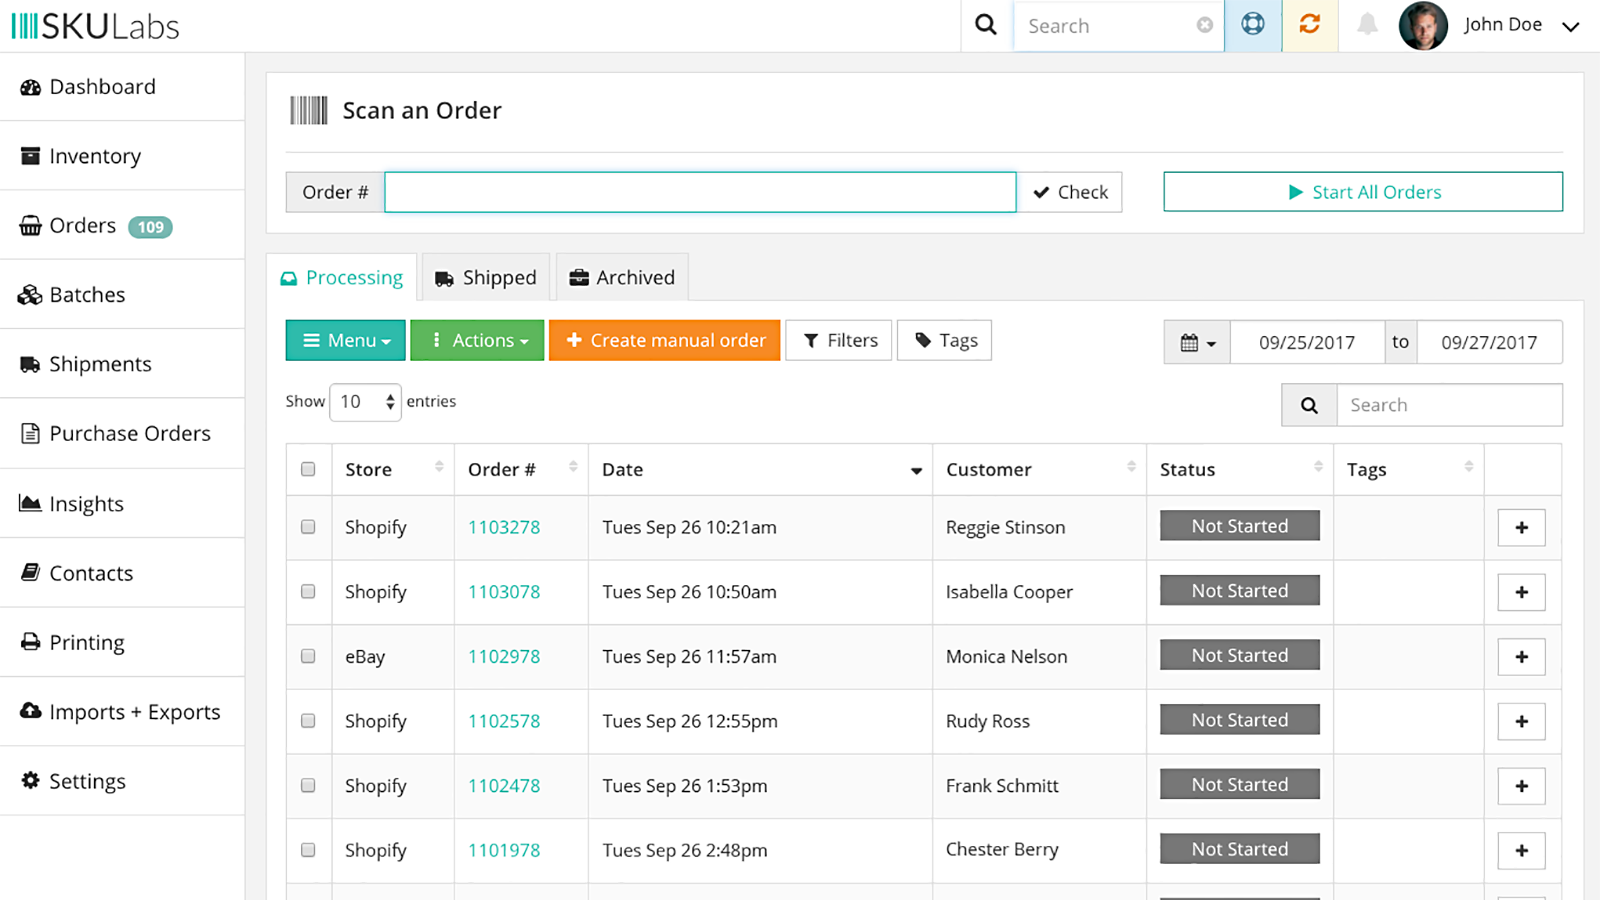
Task: Click the table search magnifier button
Action: [1309, 405]
